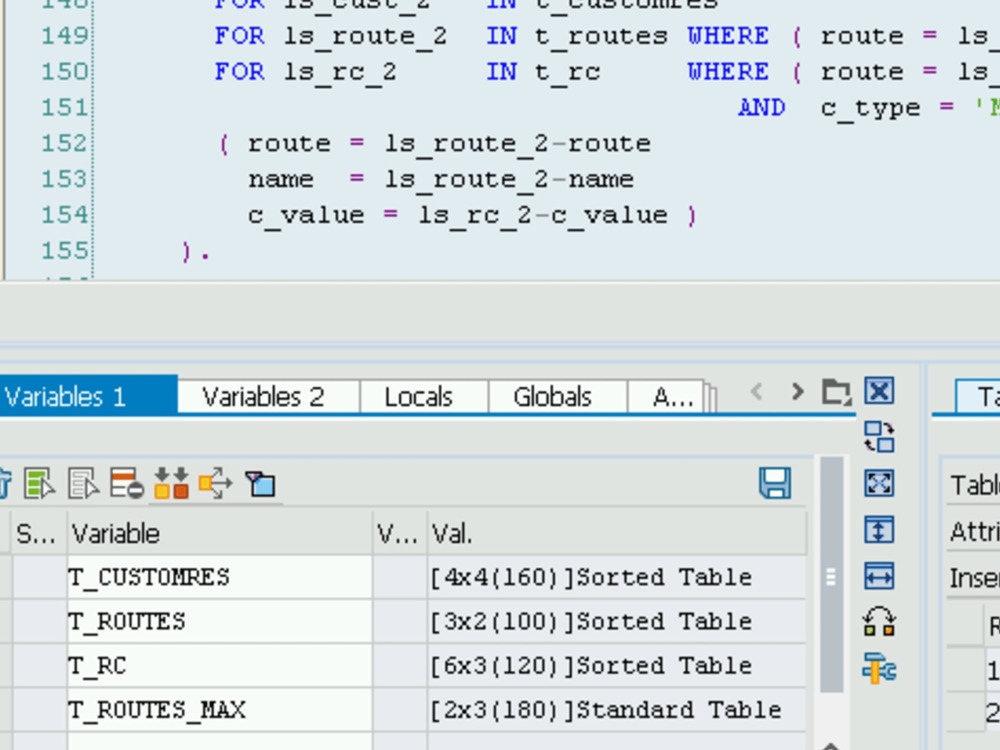
Task: Select the Locals tab
Action: tap(424, 397)
